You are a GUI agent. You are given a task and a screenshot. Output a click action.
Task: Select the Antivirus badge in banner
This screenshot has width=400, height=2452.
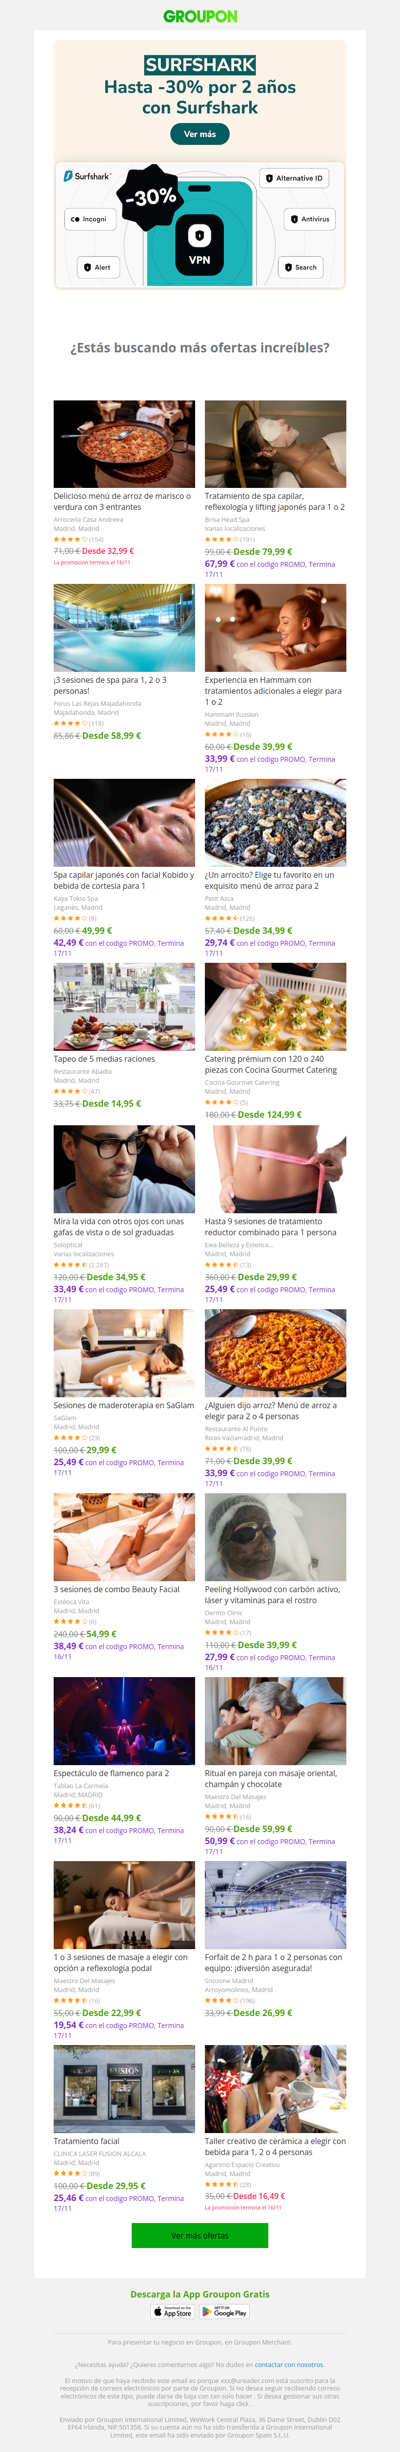pyautogui.click(x=310, y=219)
